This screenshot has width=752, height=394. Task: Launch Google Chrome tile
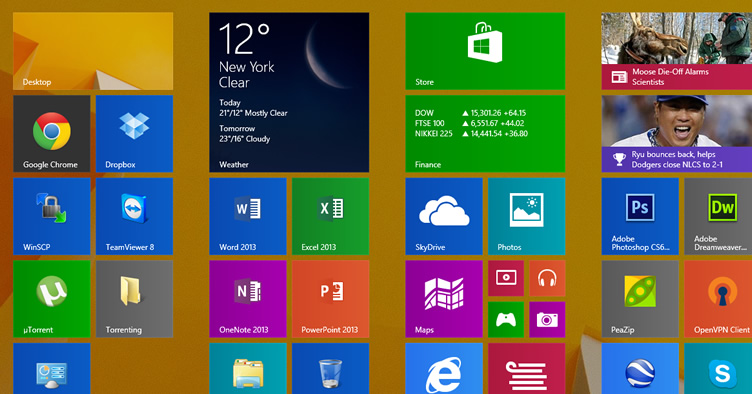tap(52, 134)
